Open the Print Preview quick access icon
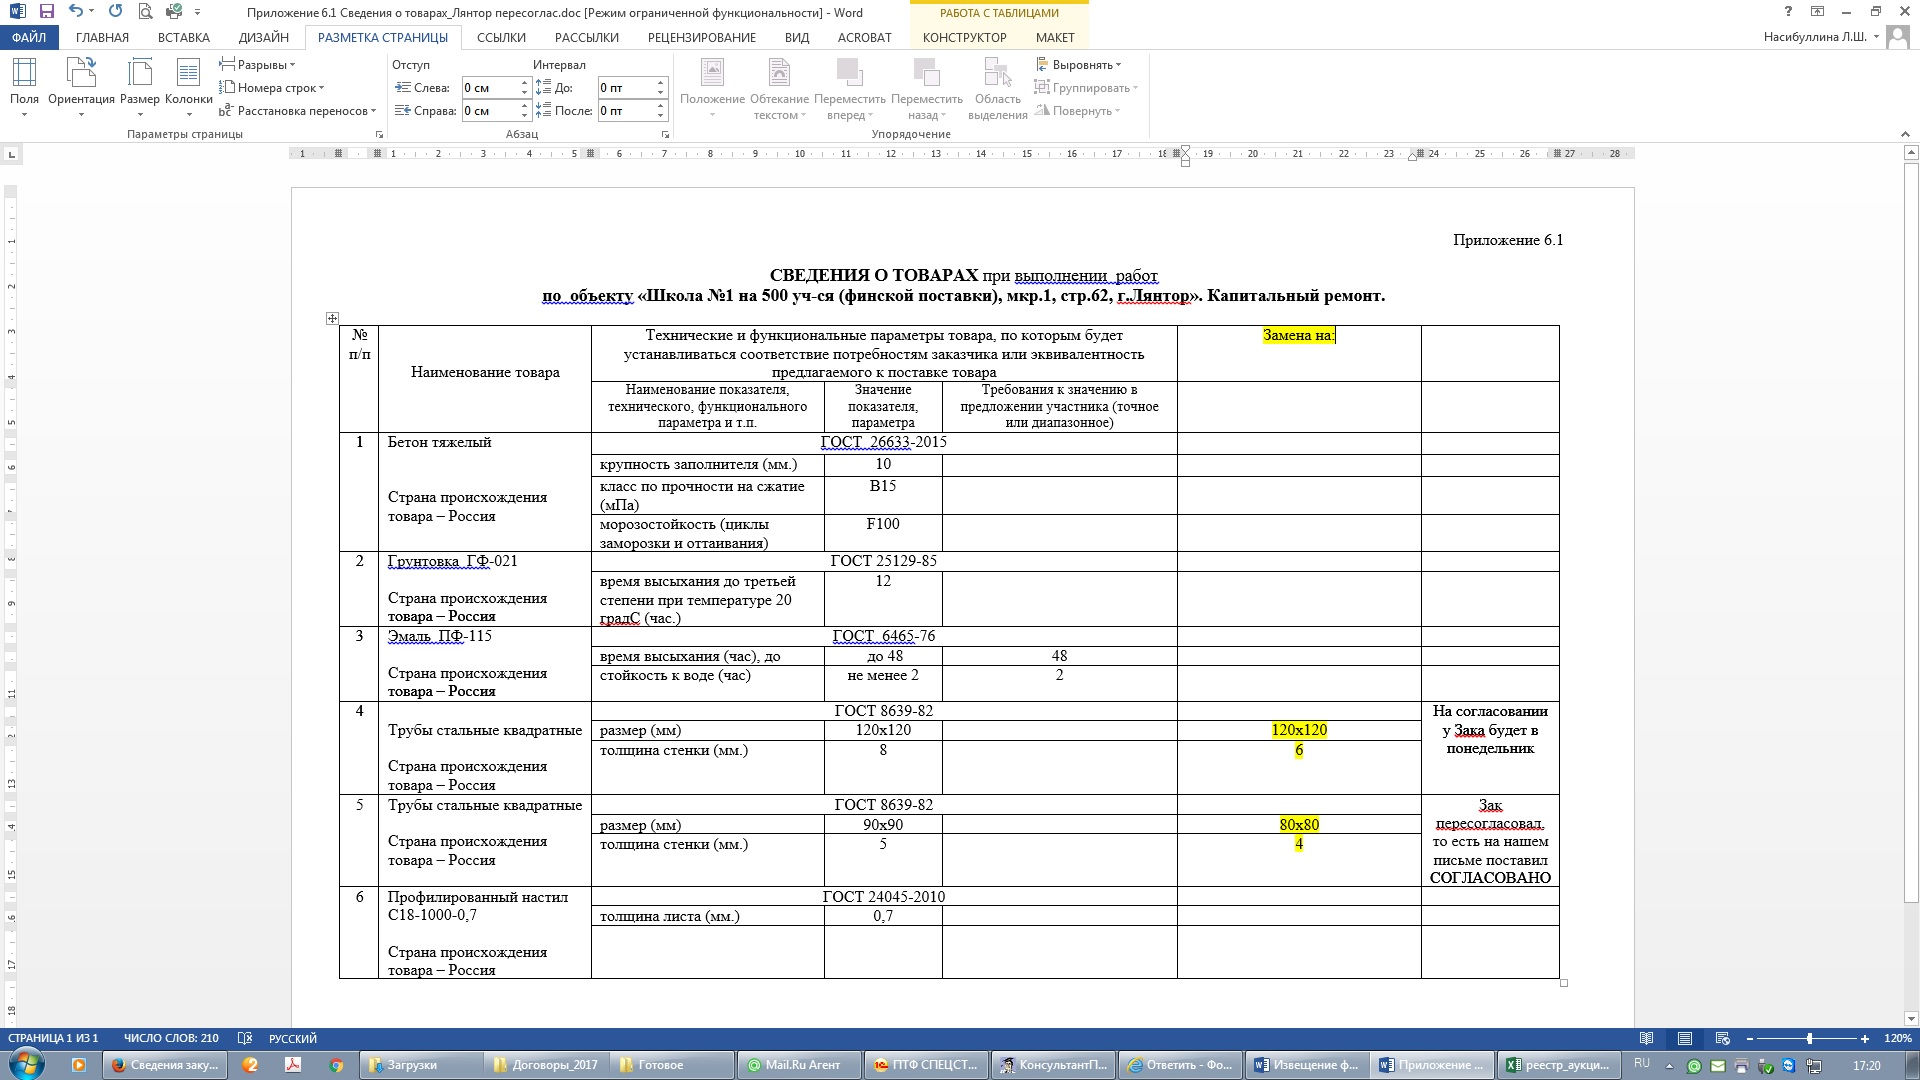Screen dimensions: 1920x1080 tap(146, 12)
